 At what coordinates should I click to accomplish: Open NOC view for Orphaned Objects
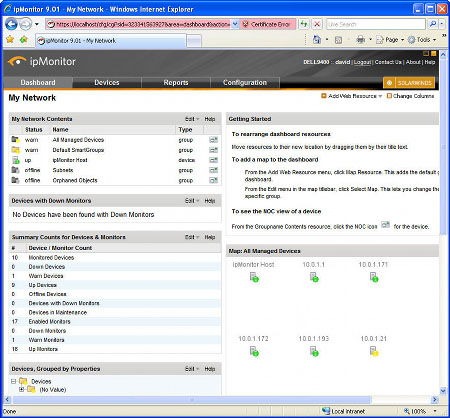213,180
